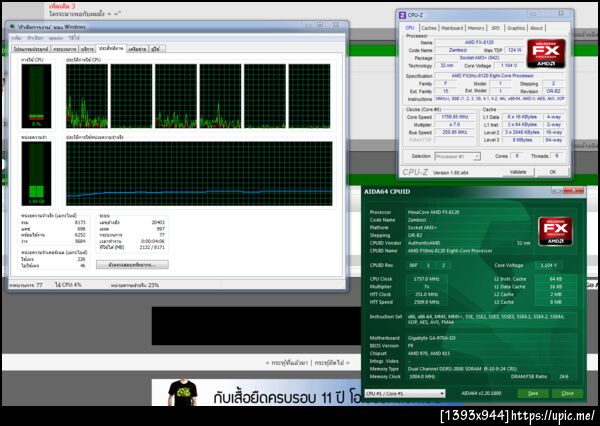Open the SPD tab in CPU-Z

[496, 28]
